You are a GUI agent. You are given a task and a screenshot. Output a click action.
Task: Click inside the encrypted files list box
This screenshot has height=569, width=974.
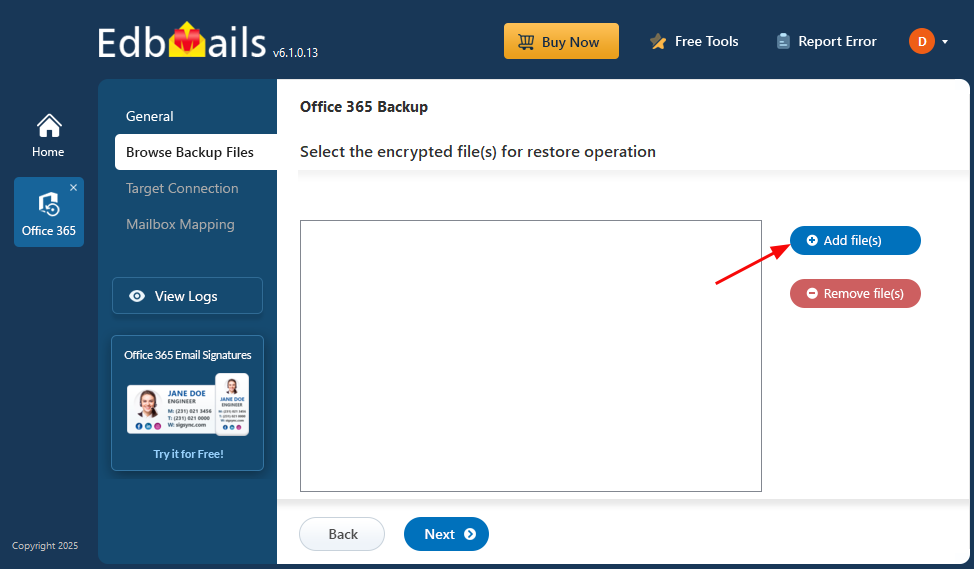pyautogui.click(x=530, y=356)
